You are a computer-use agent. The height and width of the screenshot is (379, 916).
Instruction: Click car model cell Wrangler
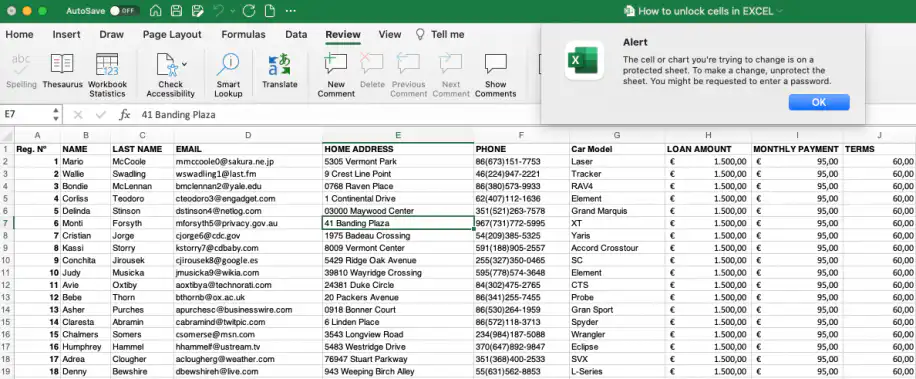tap(617, 334)
